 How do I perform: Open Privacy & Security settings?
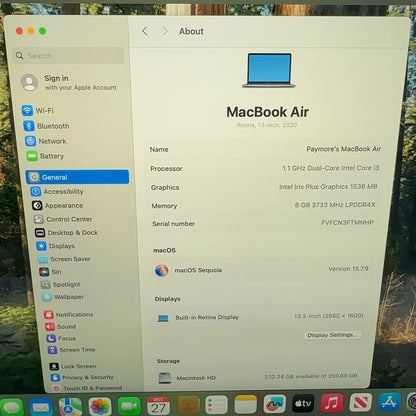(82, 377)
